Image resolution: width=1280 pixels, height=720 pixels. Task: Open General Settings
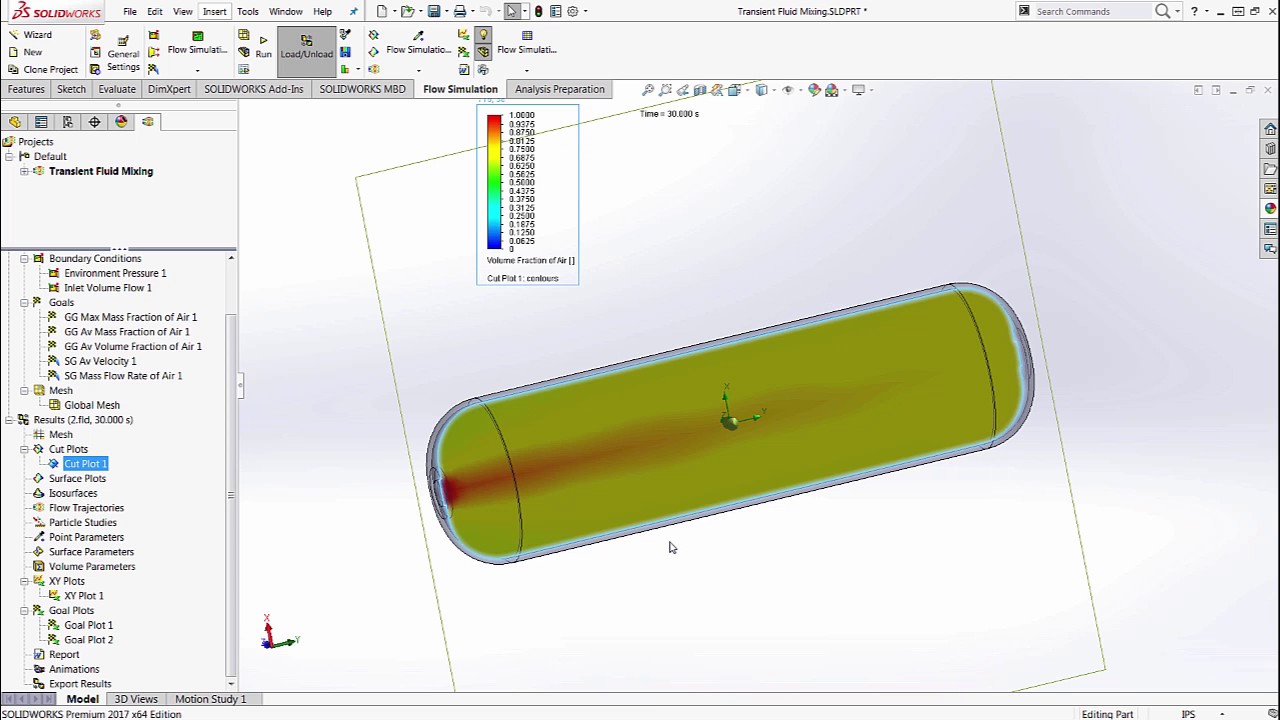123,53
